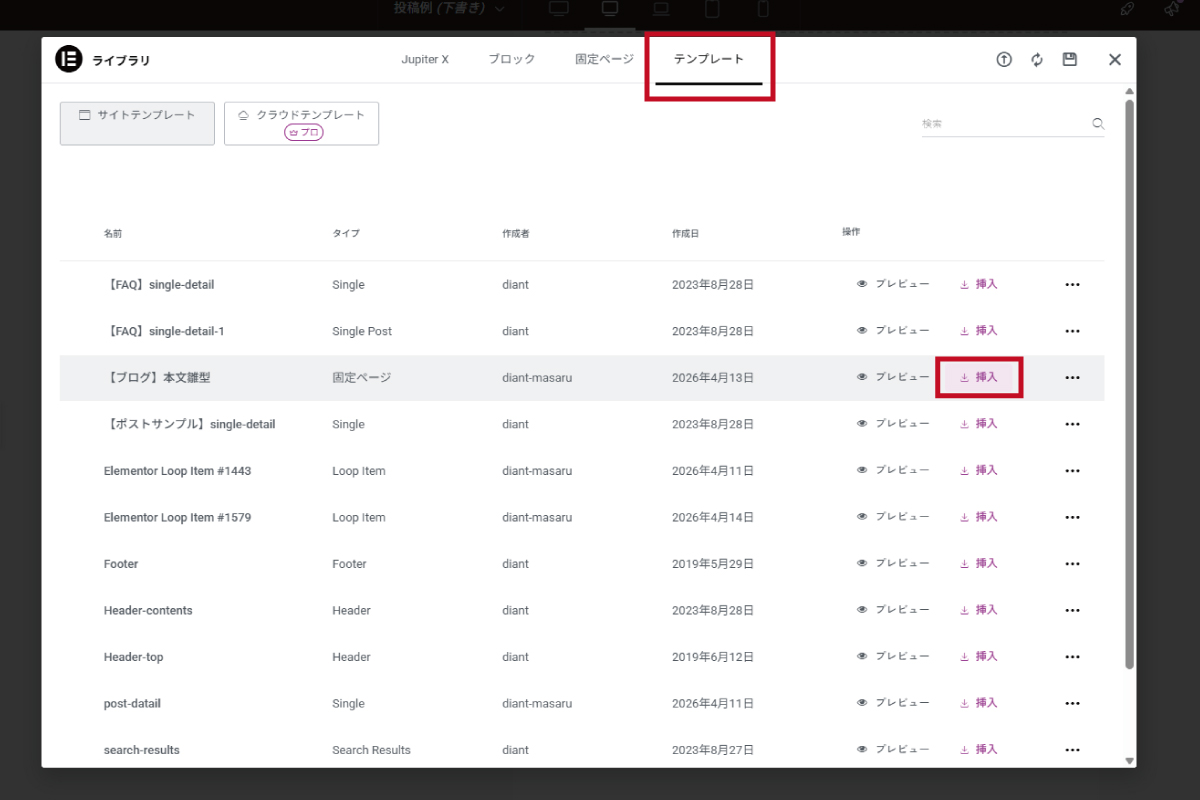The image size is (1200, 800).
Task: Preview the Elementor Loop Item #1443 template
Action: pyautogui.click(x=893, y=470)
